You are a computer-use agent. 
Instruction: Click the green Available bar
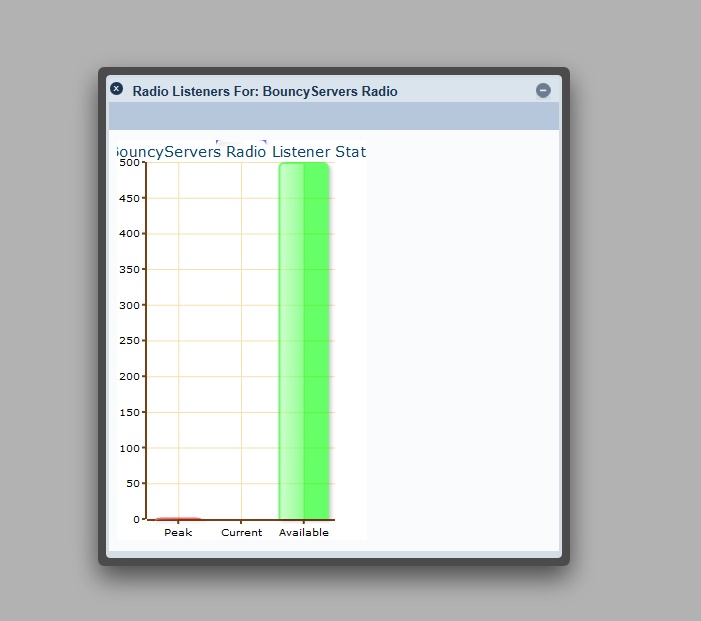304,341
